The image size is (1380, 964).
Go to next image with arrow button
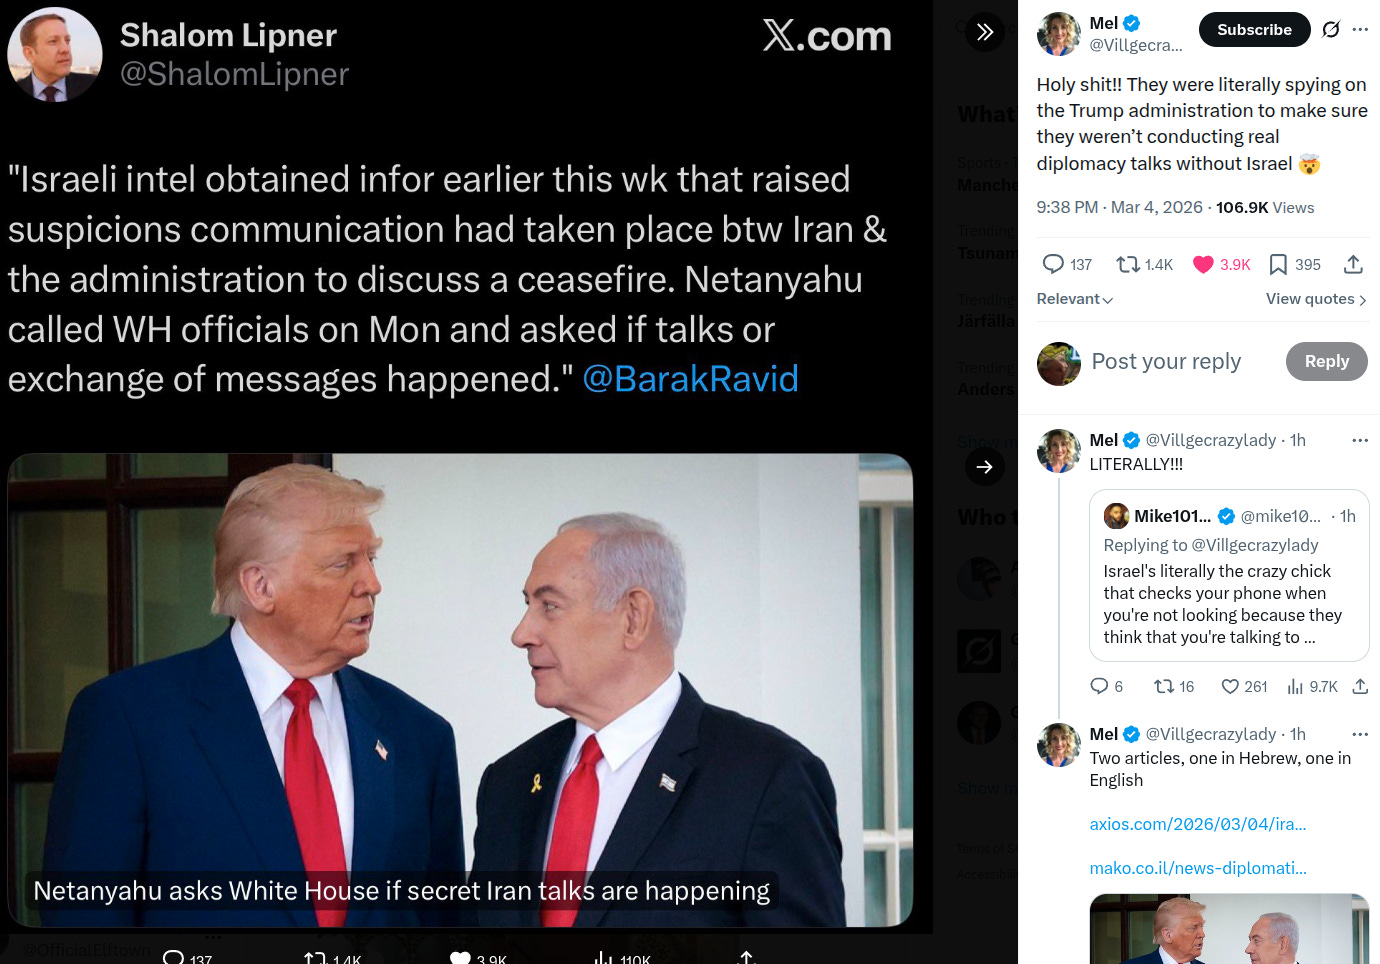click(985, 466)
